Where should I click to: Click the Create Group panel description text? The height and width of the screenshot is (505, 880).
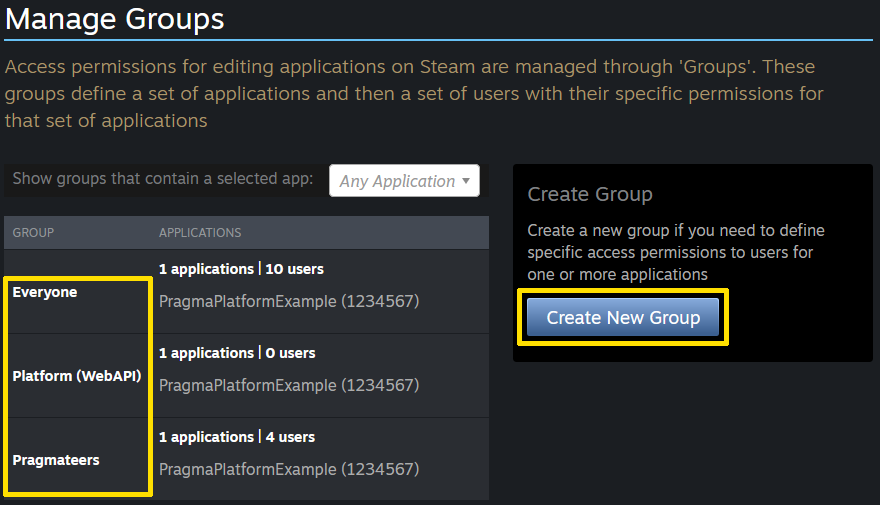pos(675,252)
